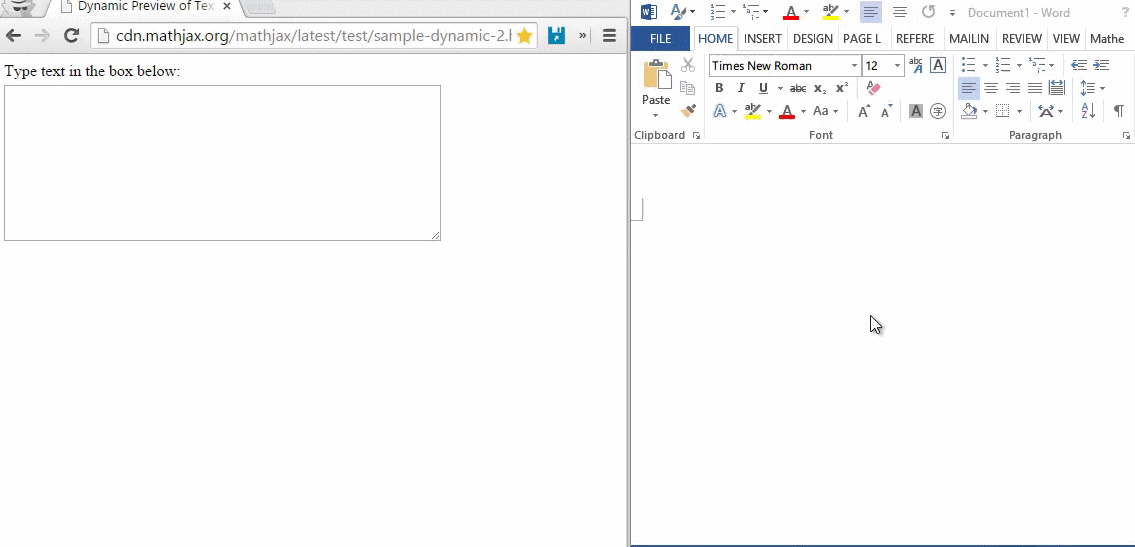
Task: Toggle Italic formatting
Action: [741, 88]
